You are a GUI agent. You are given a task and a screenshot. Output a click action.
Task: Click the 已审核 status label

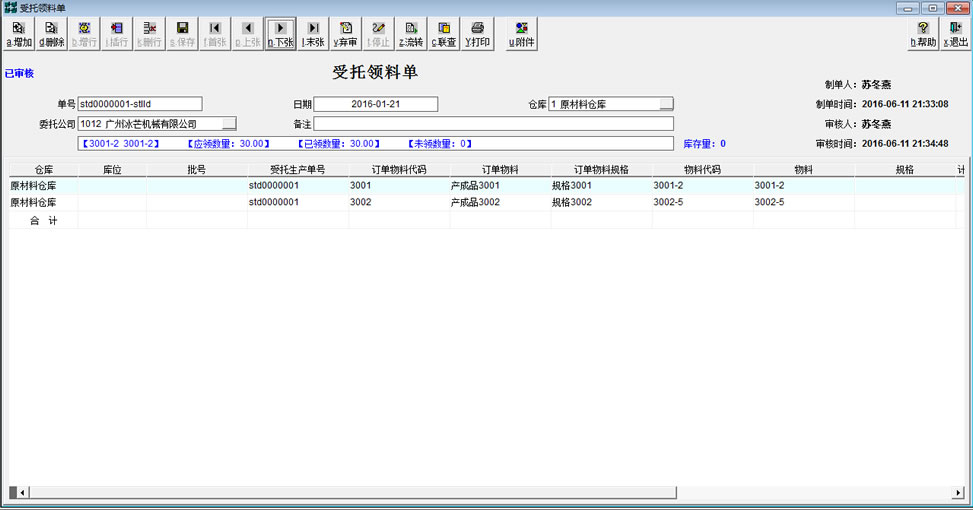(x=19, y=73)
